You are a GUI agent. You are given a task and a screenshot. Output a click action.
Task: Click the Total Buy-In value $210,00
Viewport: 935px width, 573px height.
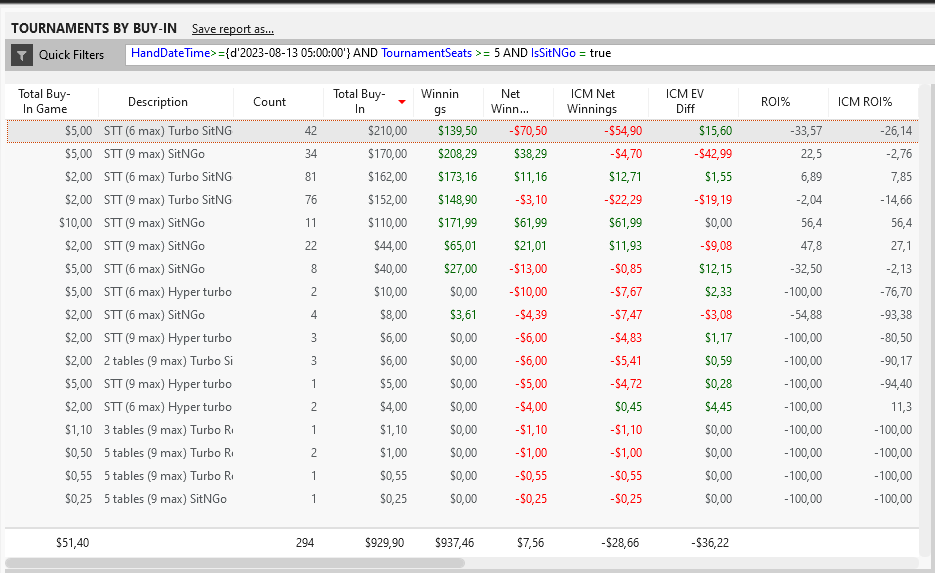click(x=388, y=131)
